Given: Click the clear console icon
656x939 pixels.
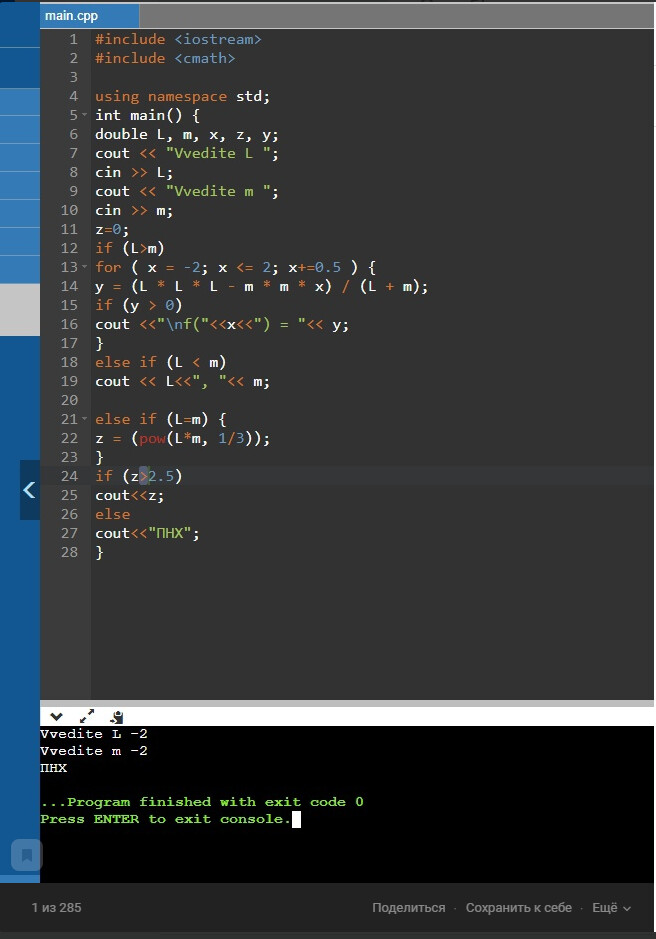Looking at the screenshot, I should point(117,716).
